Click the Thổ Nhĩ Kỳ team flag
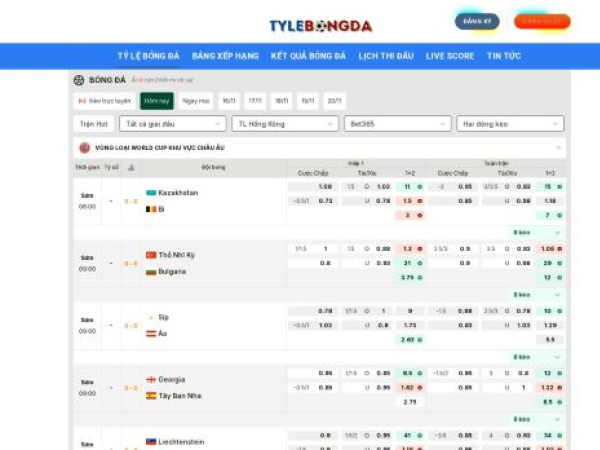 tap(151, 255)
